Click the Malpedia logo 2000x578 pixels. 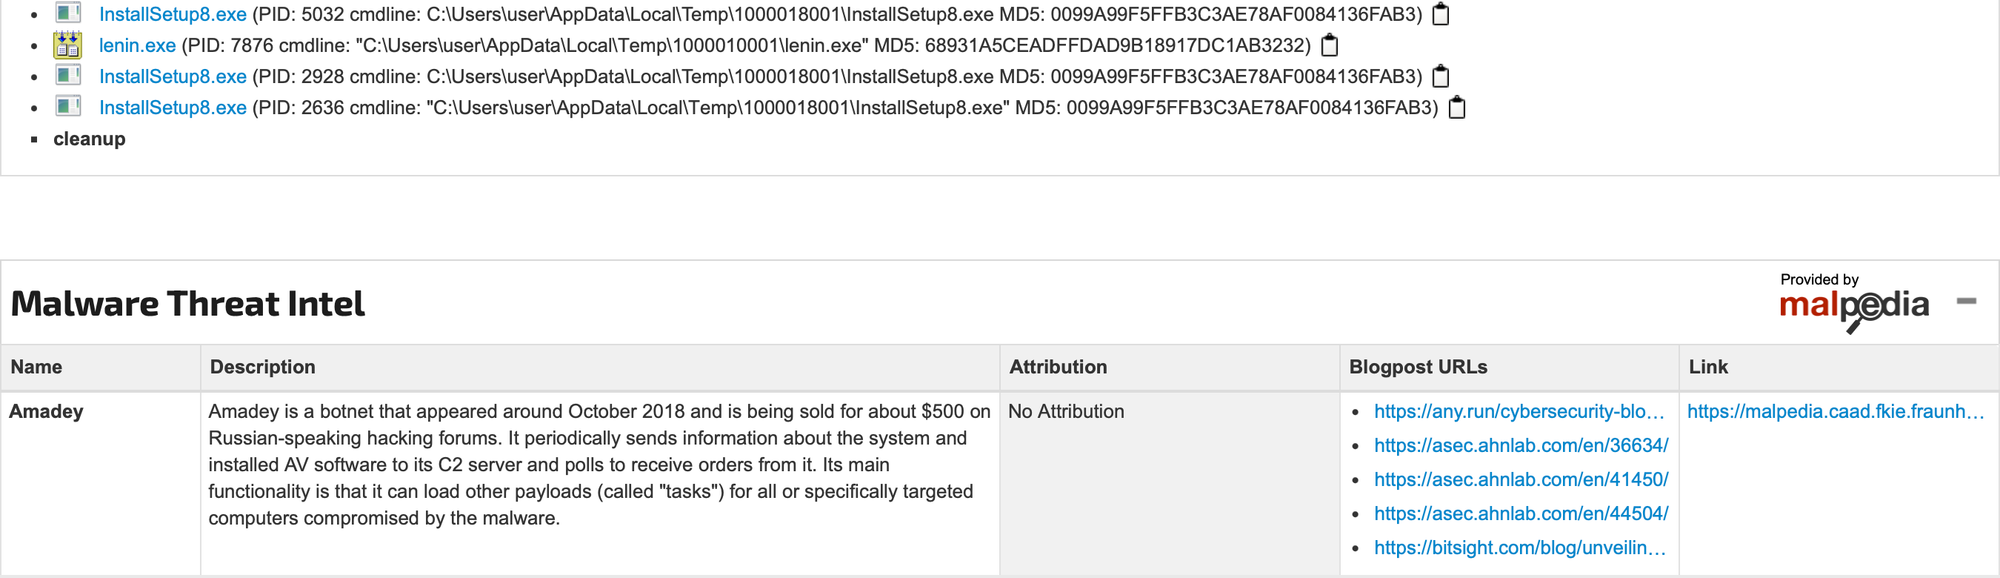[1854, 303]
